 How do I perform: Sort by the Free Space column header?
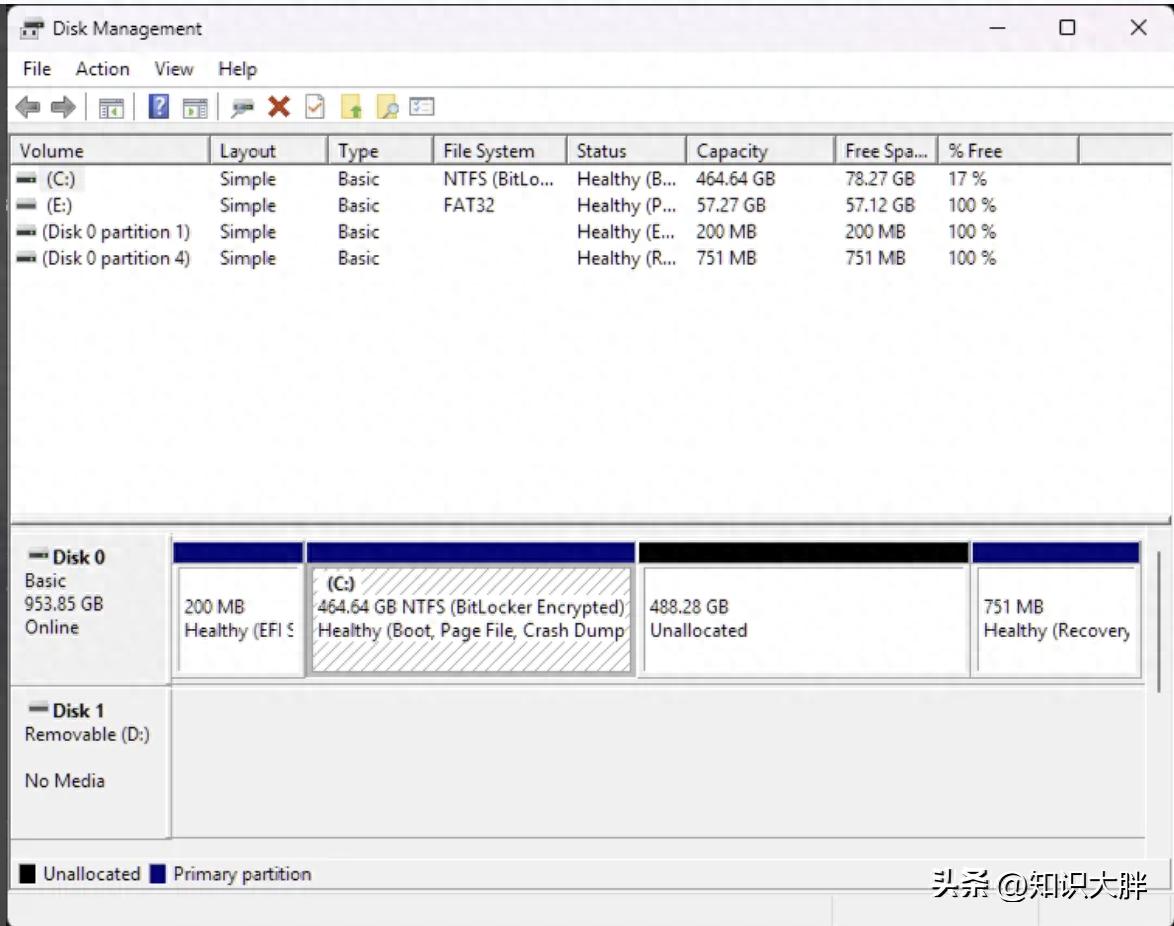886,150
